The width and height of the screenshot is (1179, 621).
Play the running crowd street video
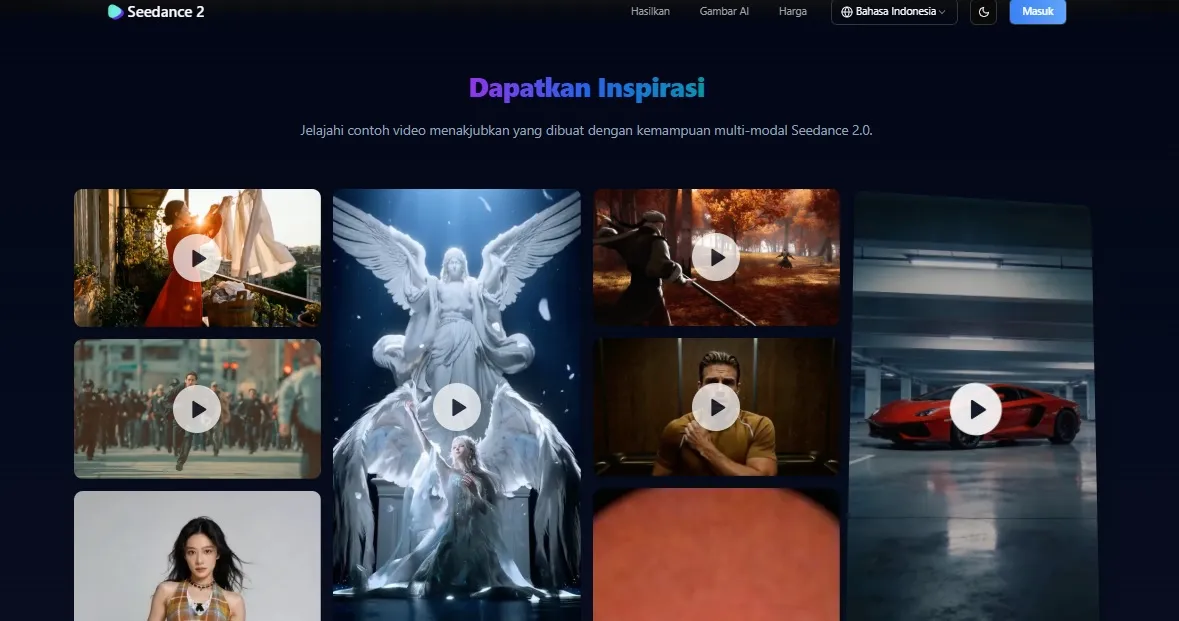click(197, 409)
